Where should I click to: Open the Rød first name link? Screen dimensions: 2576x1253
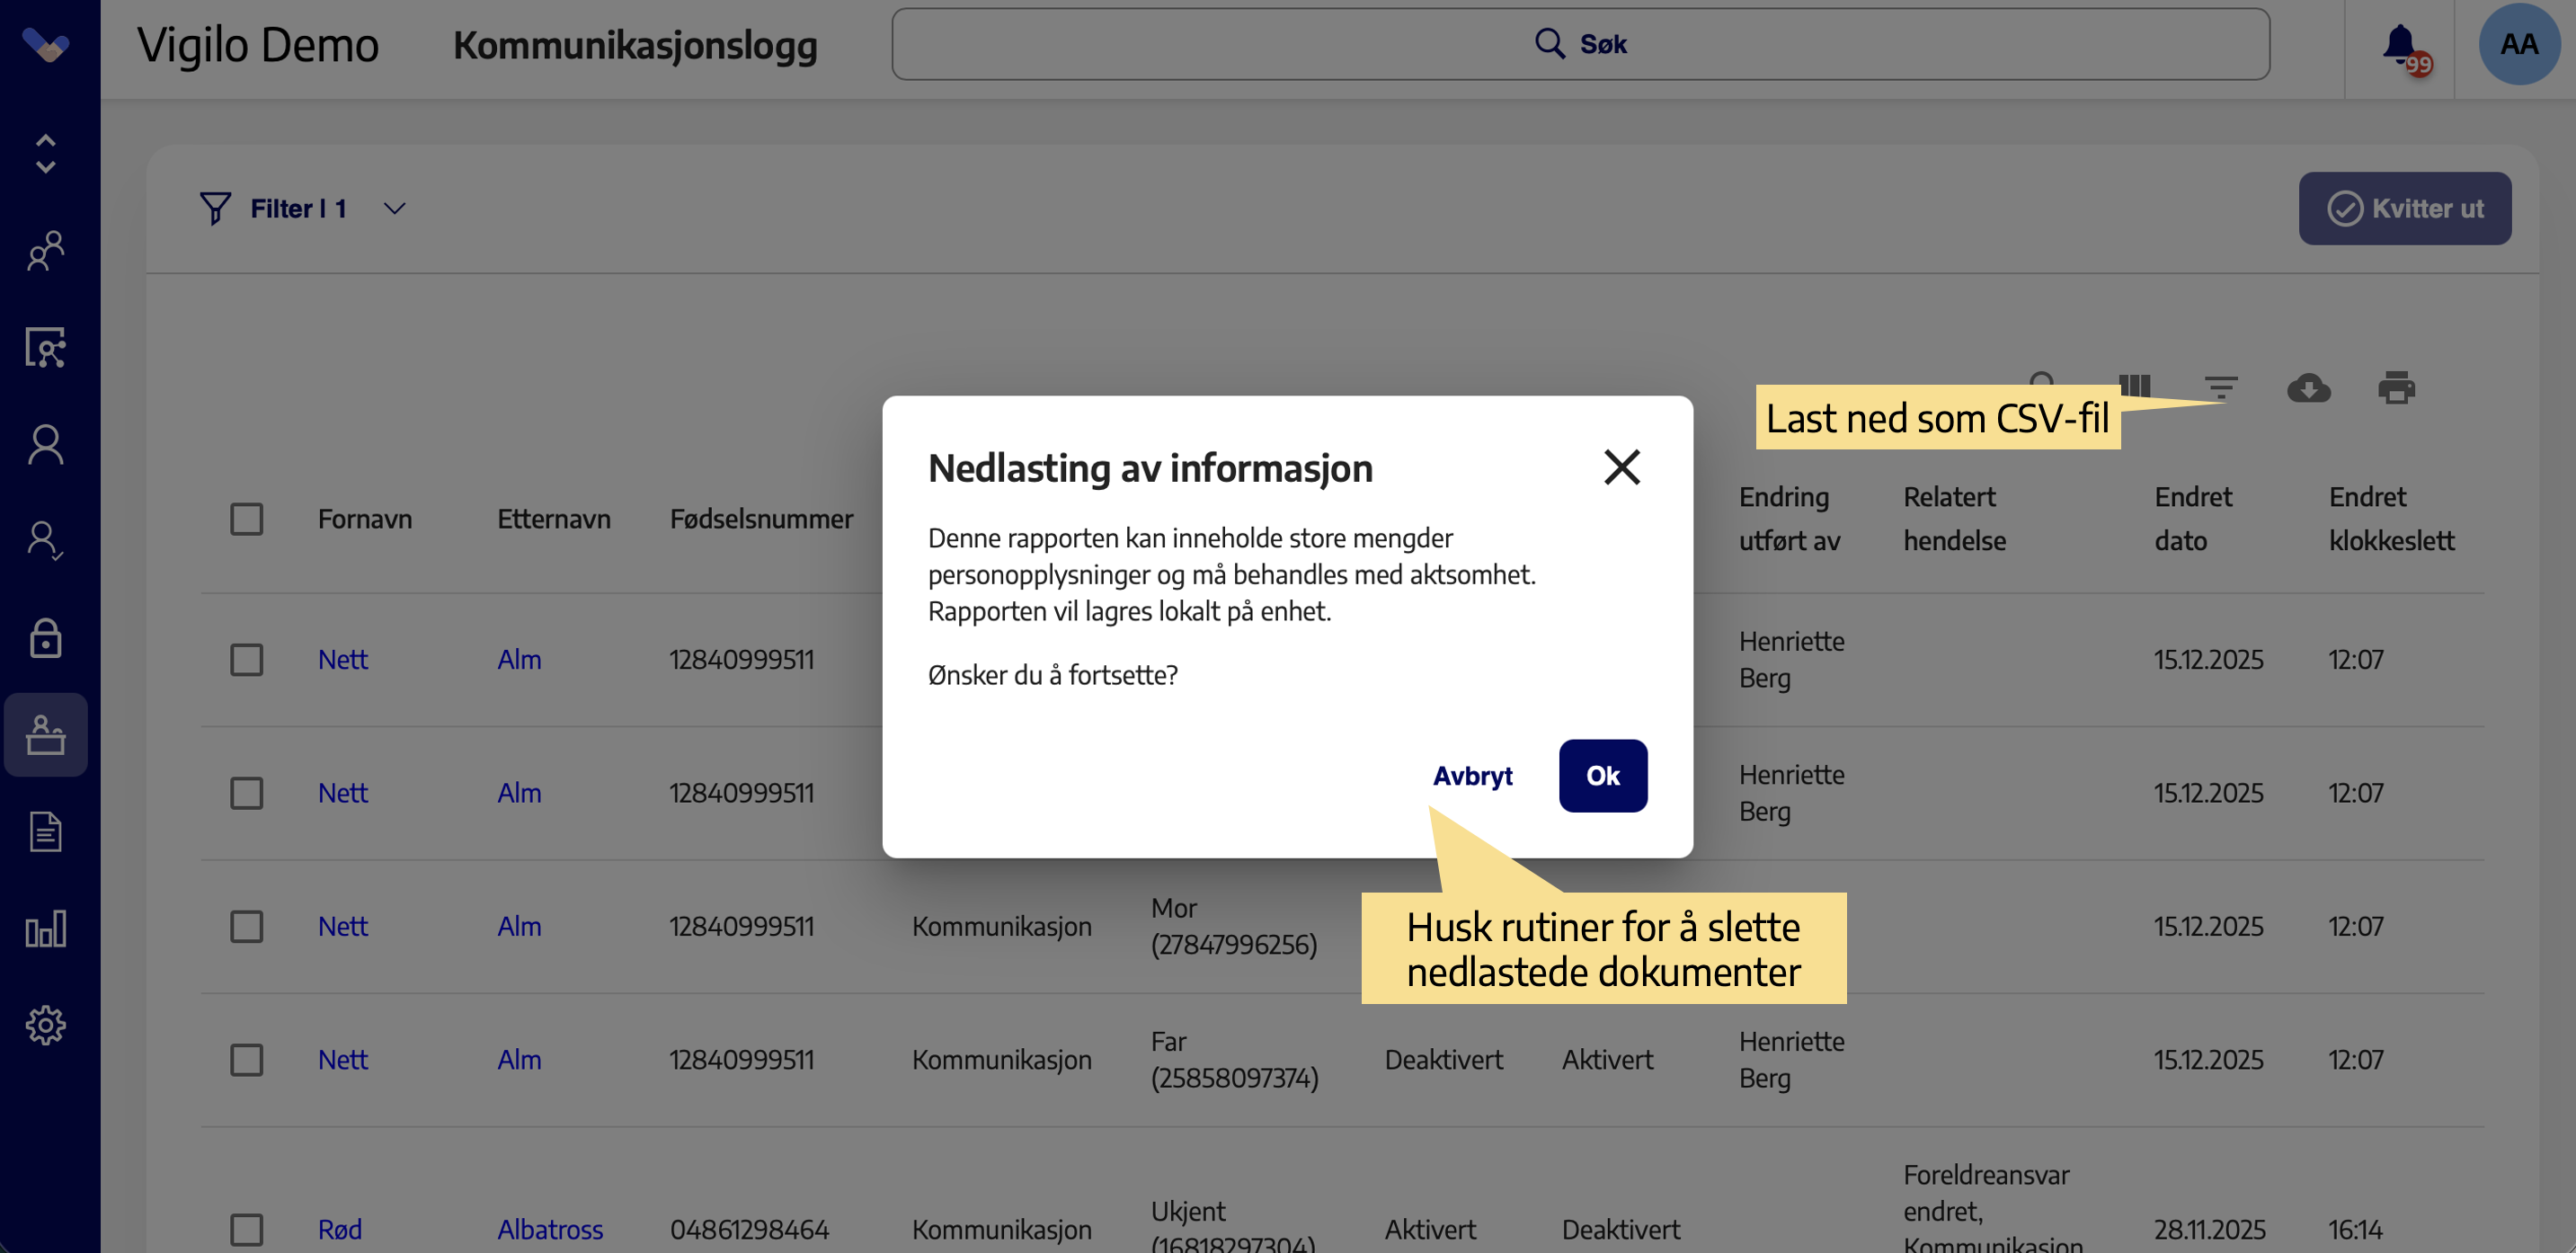(x=340, y=1230)
